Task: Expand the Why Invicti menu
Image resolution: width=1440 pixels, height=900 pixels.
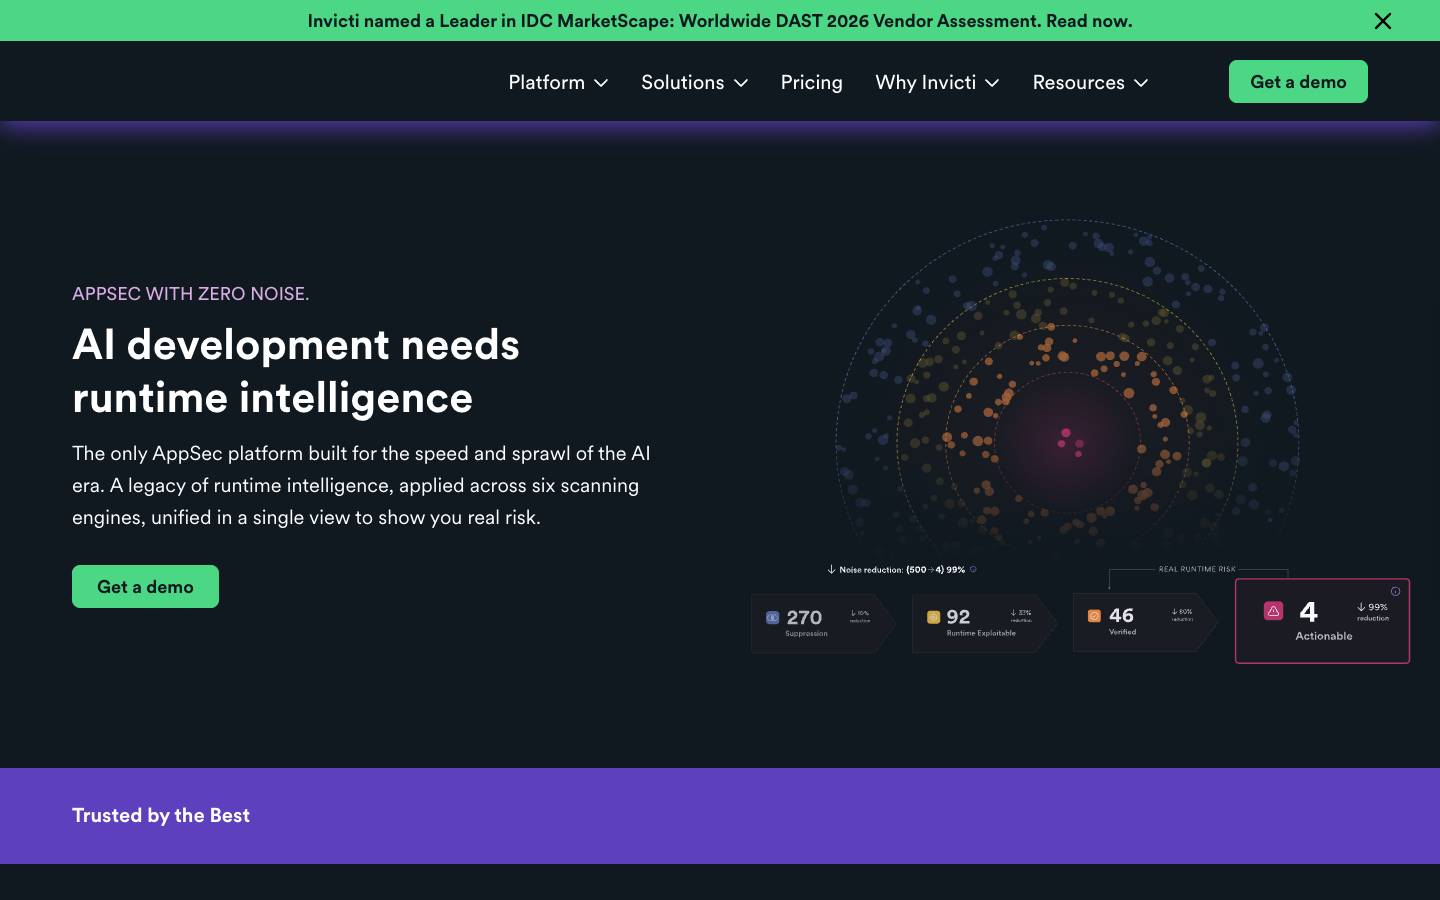Action: (x=937, y=82)
